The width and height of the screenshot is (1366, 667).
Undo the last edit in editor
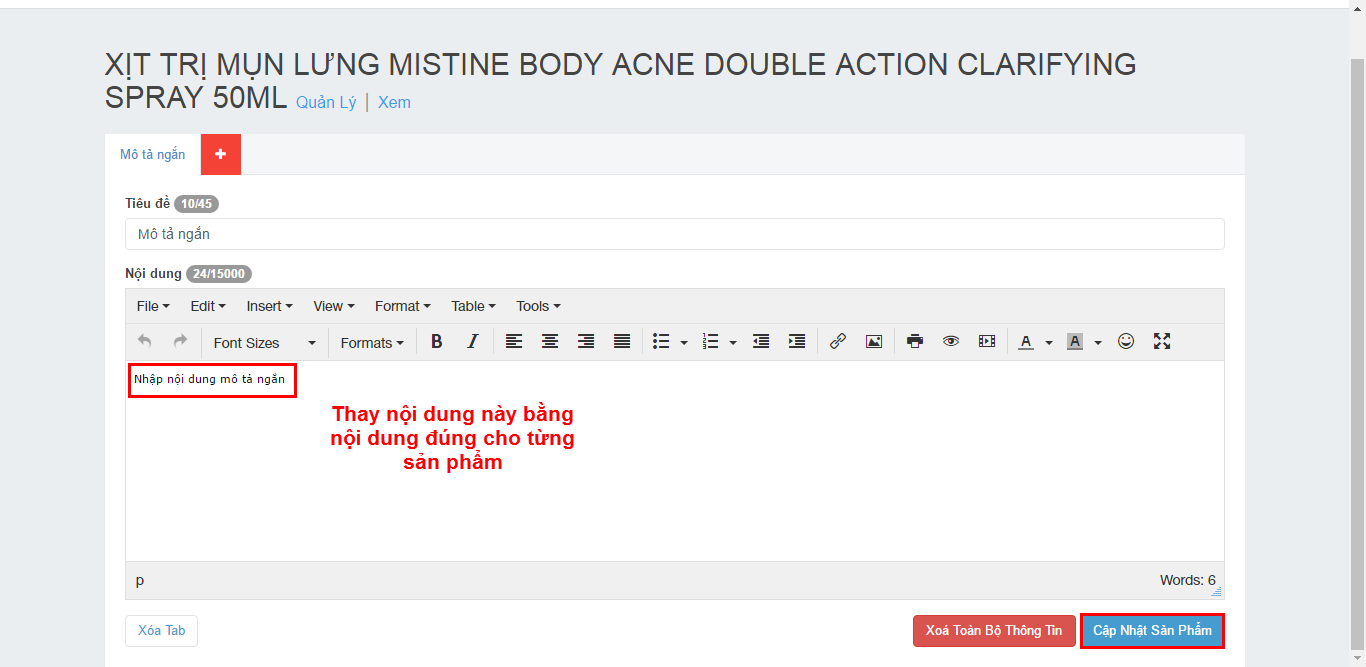[145, 342]
